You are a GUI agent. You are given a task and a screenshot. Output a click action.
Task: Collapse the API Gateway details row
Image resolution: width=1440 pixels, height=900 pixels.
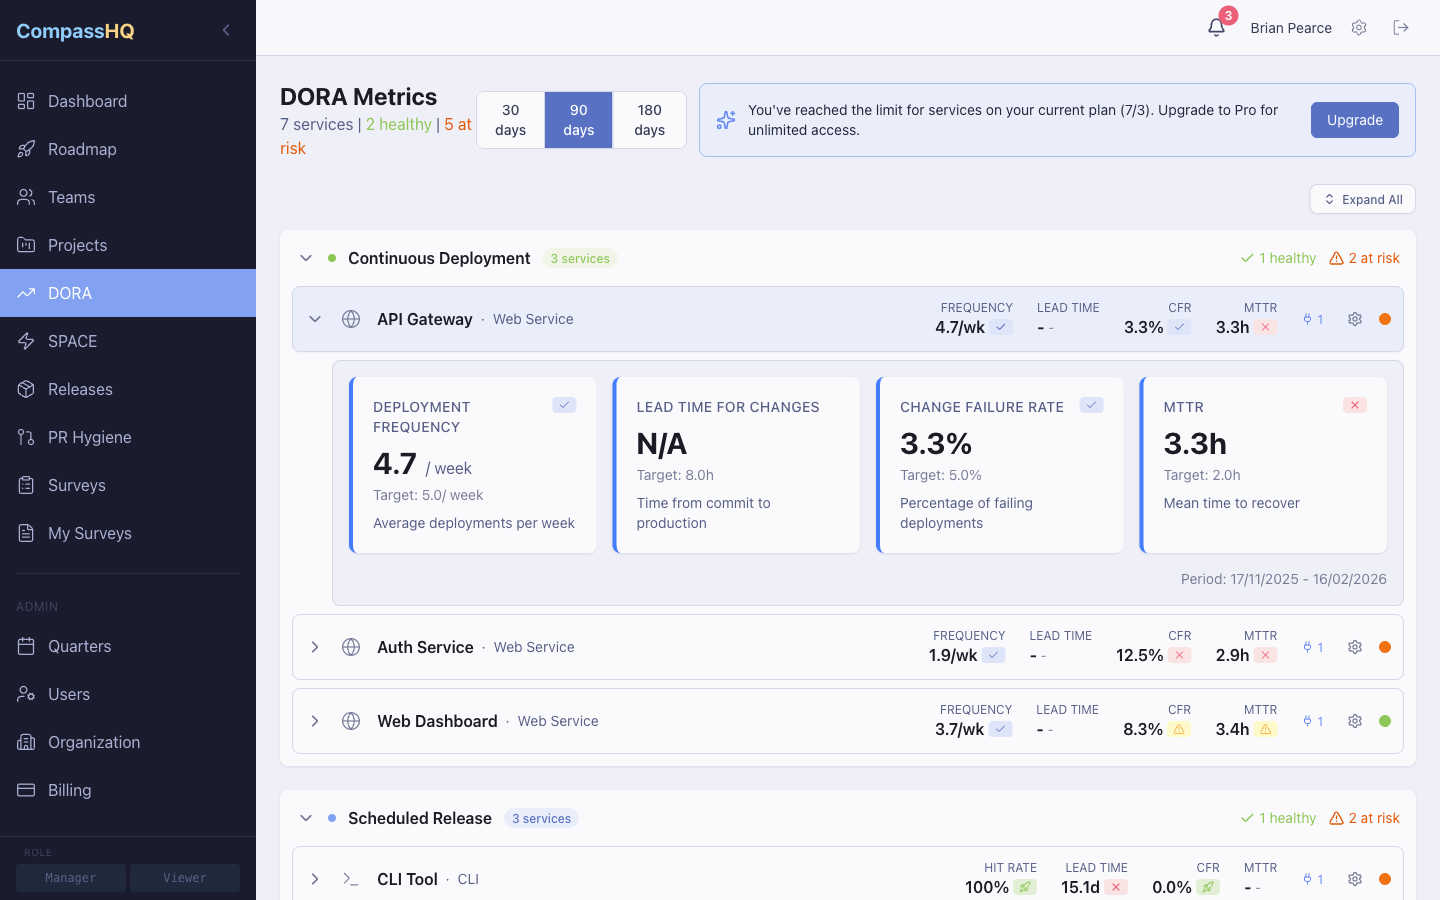pos(315,318)
